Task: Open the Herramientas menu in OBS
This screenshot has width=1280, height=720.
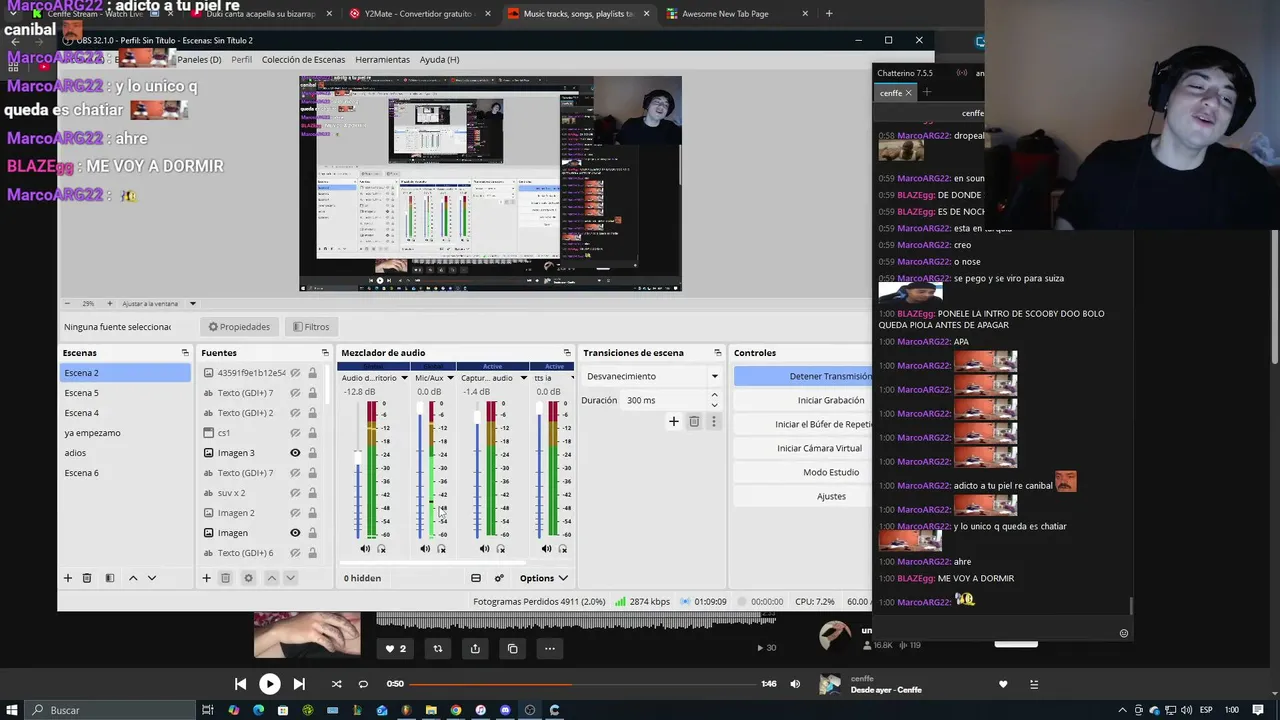Action: click(x=382, y=60)
